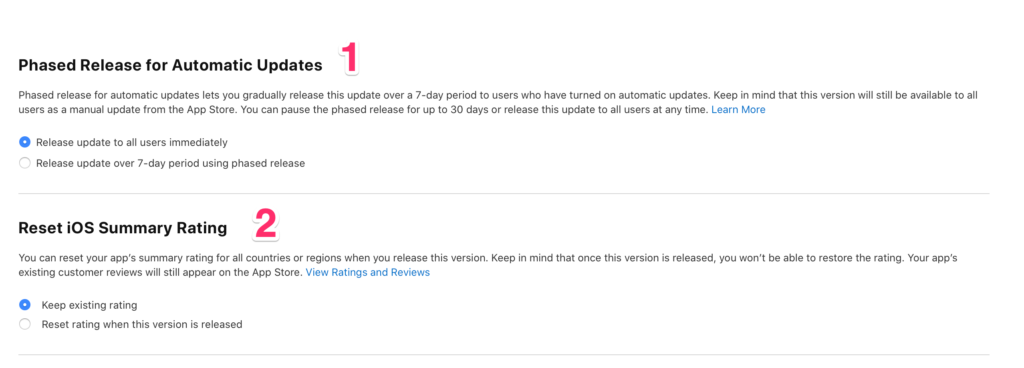The height and width of the screenshot is (368, 1024).
Task: Click the 'Release update to all users immediately' label text
Action: tap(132, 142)
